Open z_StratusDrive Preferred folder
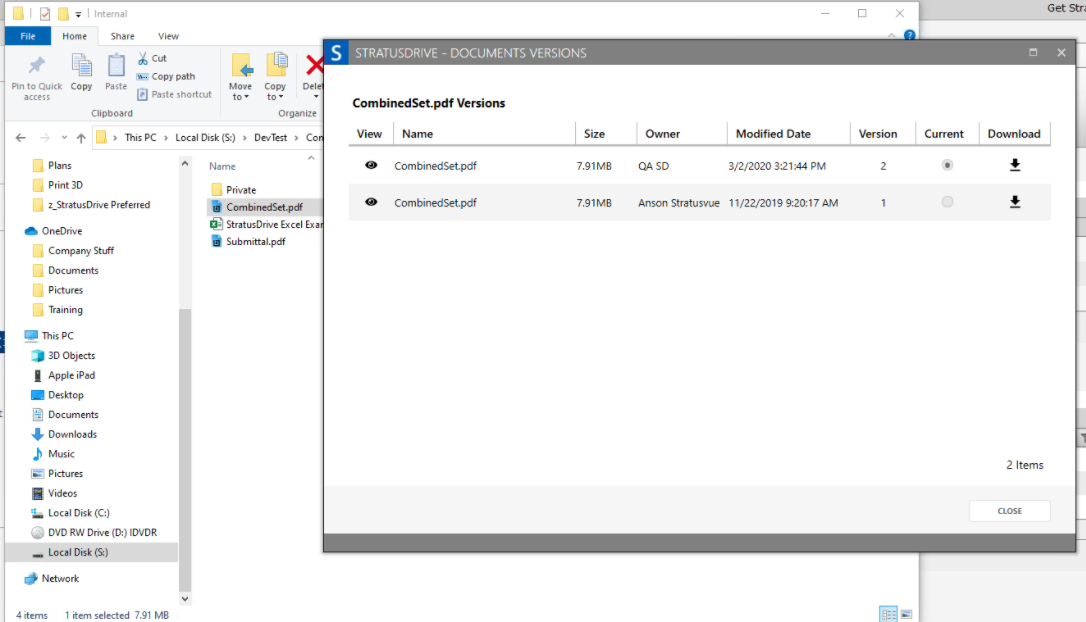The width and height of the screenshot is (1086, 622). pyautogui.click(x=98, y=205)
